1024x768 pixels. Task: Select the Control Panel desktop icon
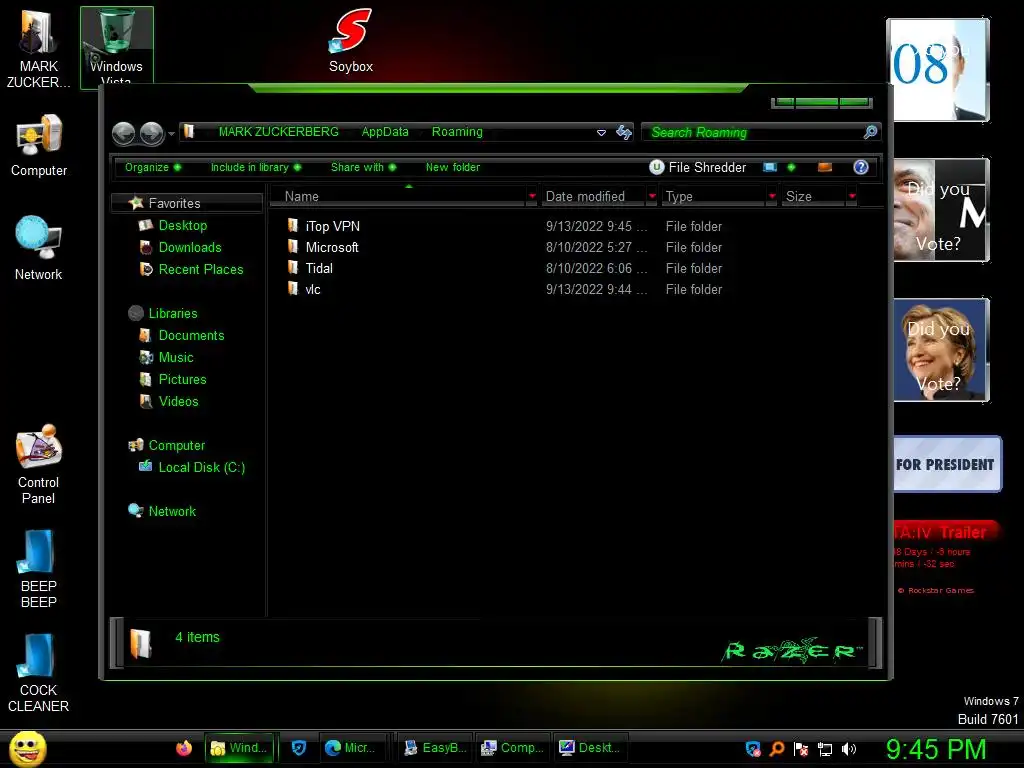pyautogui.click(x=39, y=464)
